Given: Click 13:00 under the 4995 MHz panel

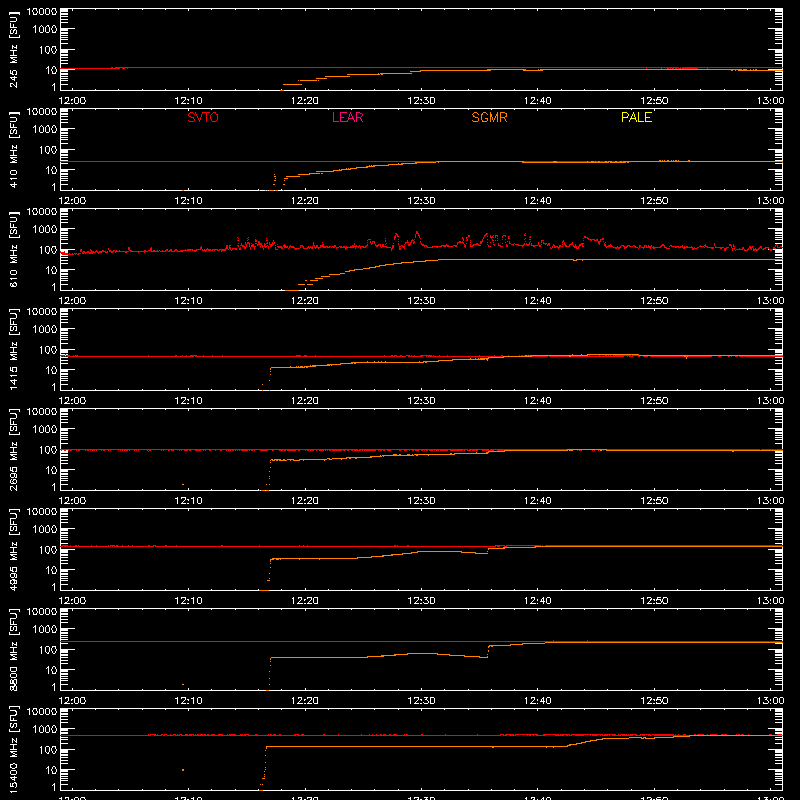Looking at the screenshot, I should (x=770, y=601).
